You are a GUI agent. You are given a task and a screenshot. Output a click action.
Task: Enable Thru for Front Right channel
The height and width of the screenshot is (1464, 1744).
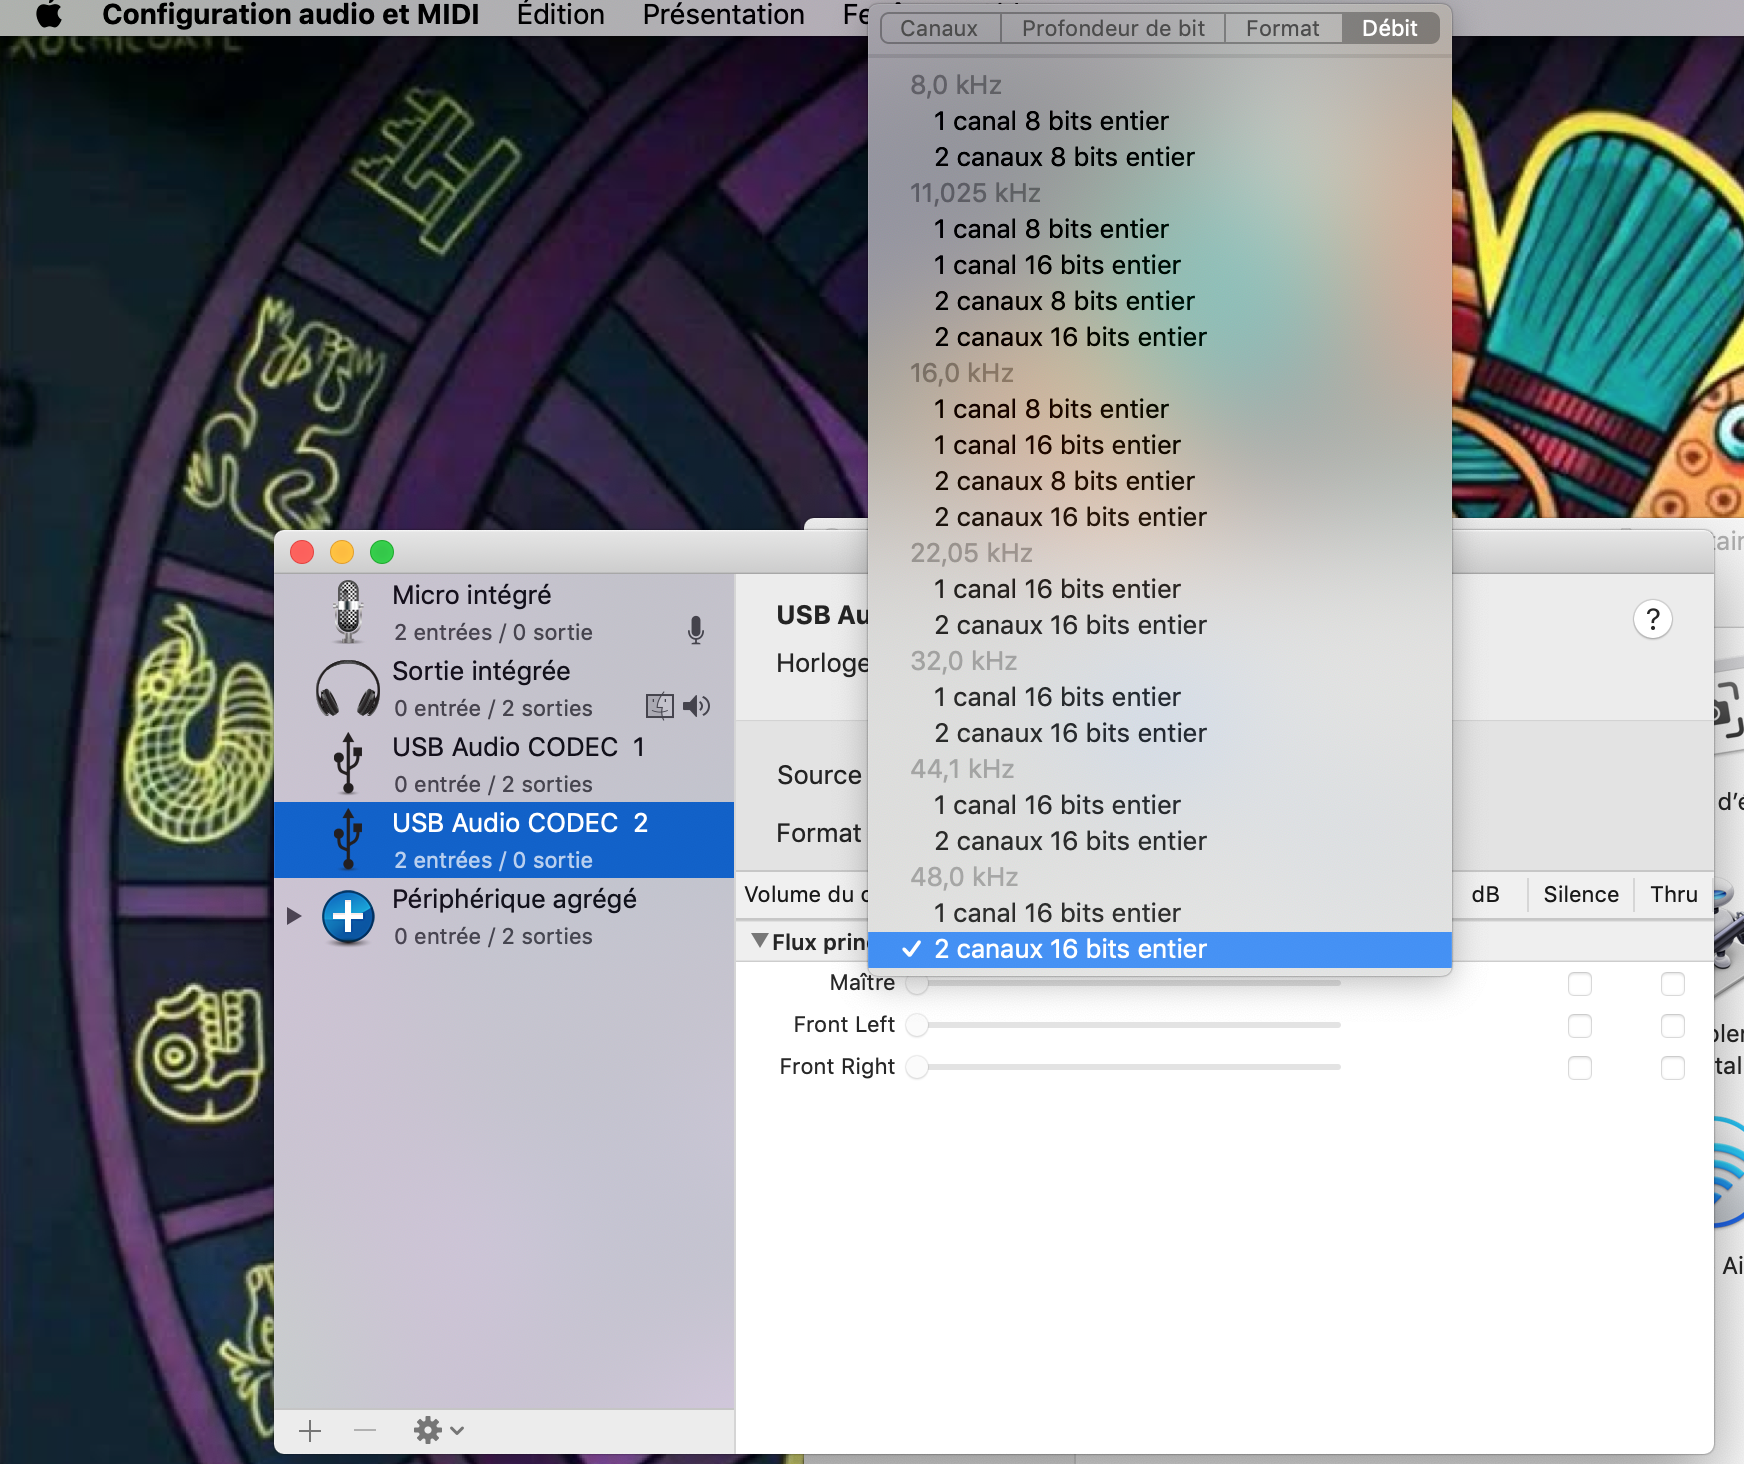click(x=1673, y=1068)
